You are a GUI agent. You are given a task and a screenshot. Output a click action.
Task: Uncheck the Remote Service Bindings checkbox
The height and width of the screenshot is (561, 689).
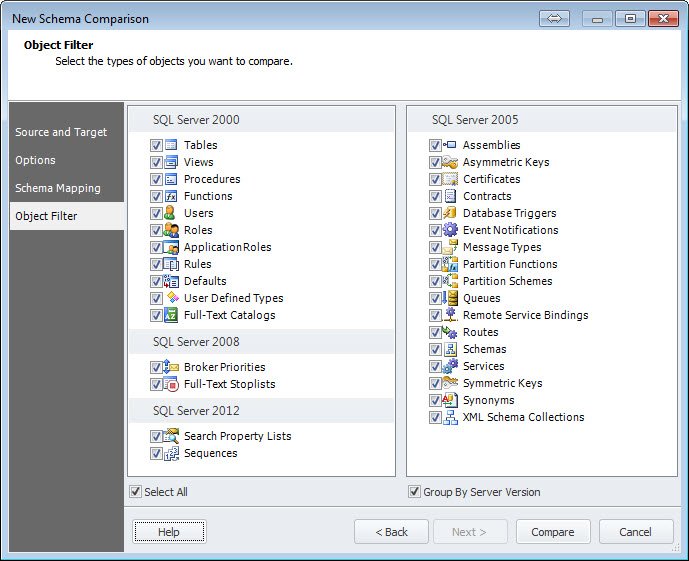click(x=435, y=315)
